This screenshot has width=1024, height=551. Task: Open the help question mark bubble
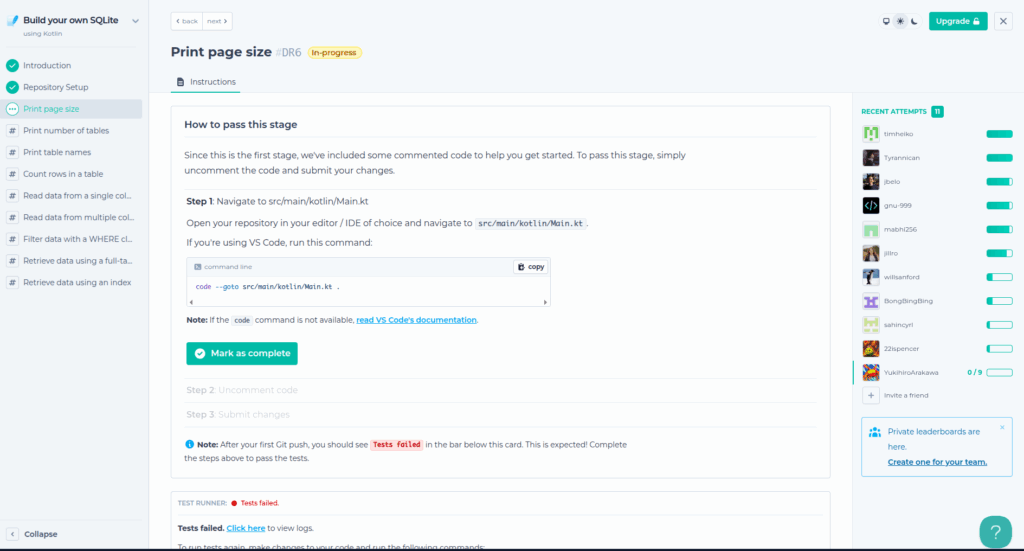(995, 532)
